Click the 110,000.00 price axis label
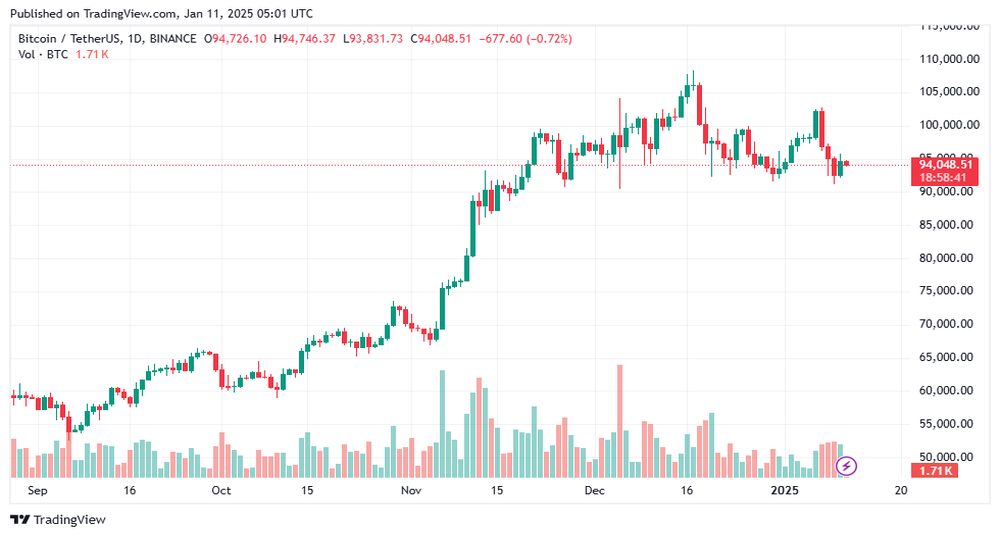1000x536 pixels. [x=949, y=59]
